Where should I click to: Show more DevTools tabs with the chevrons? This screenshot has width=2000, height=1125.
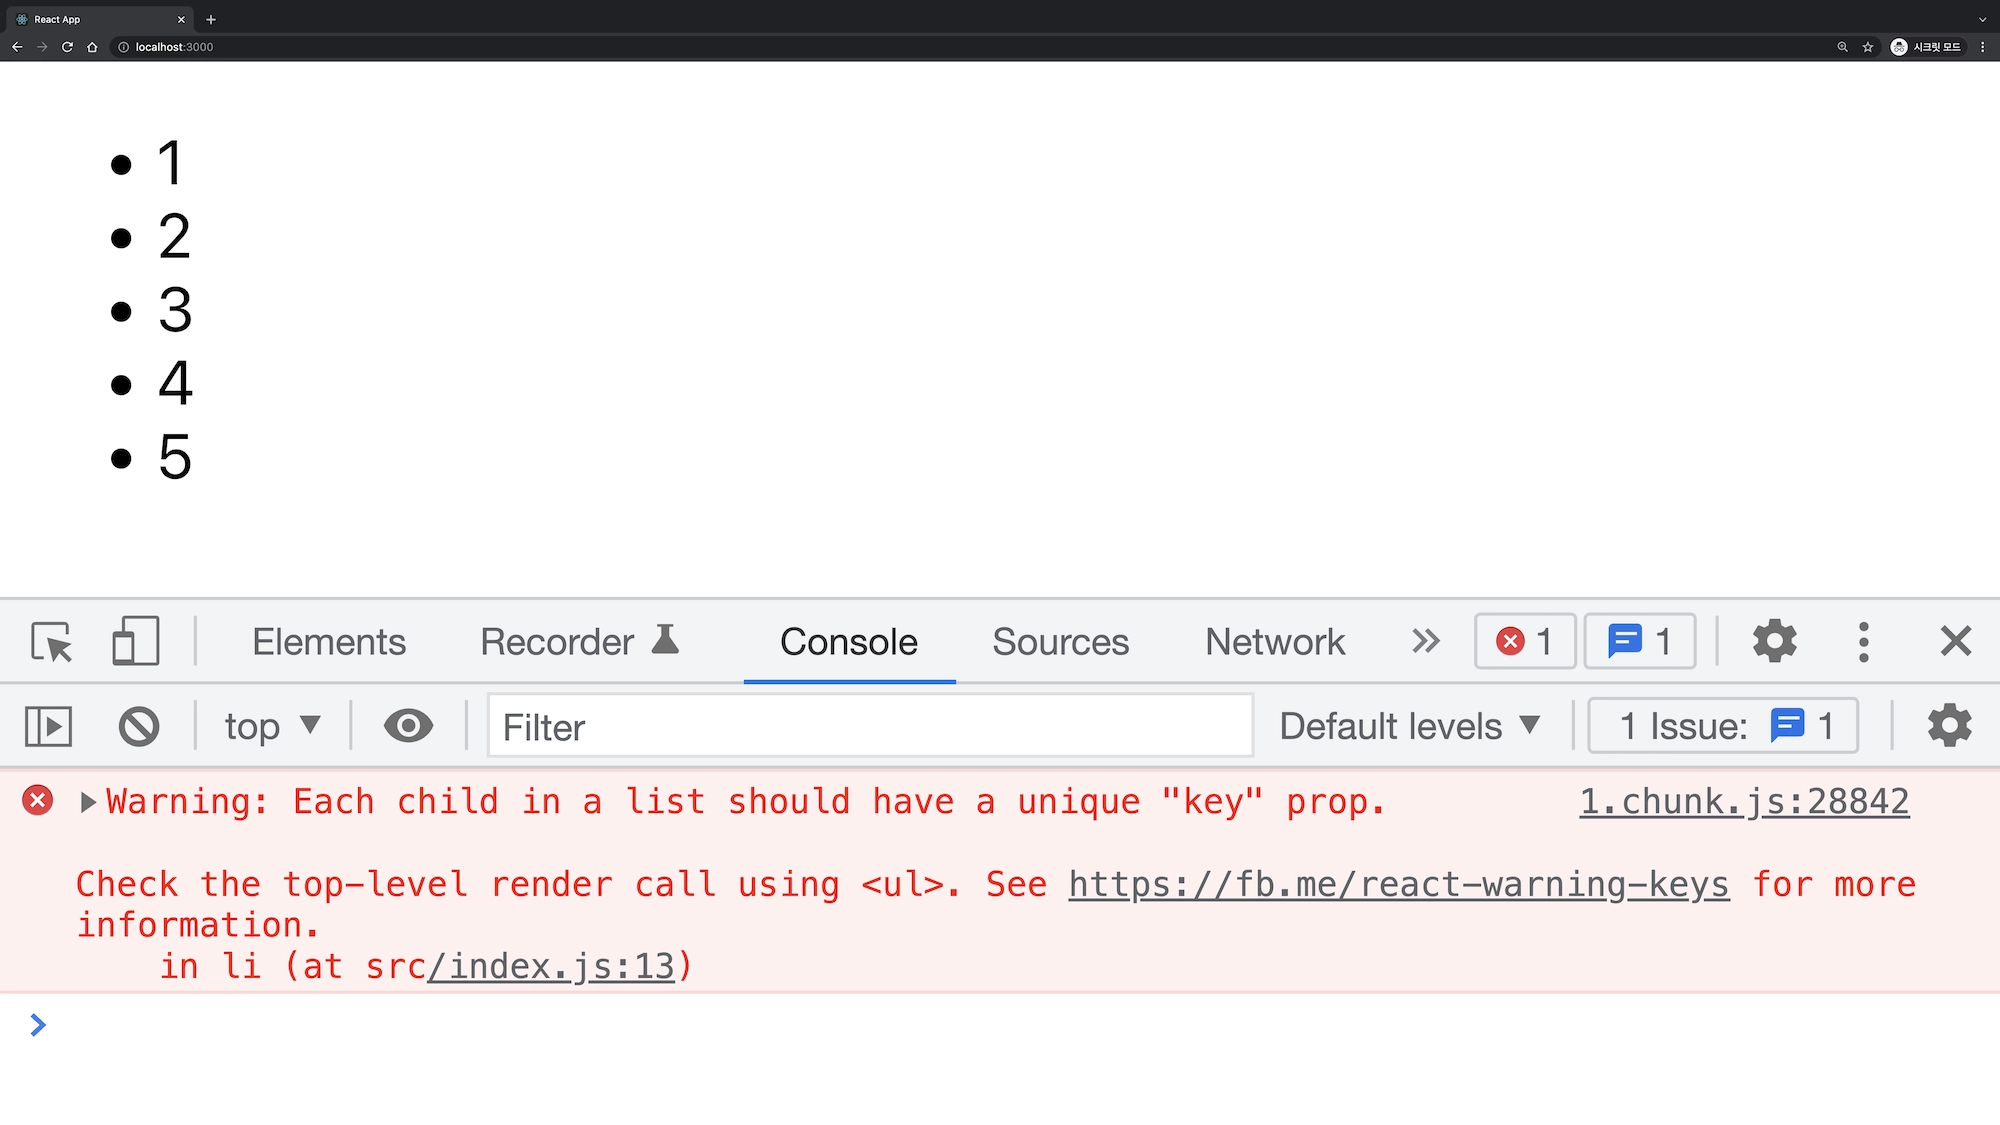point(1425,641)
